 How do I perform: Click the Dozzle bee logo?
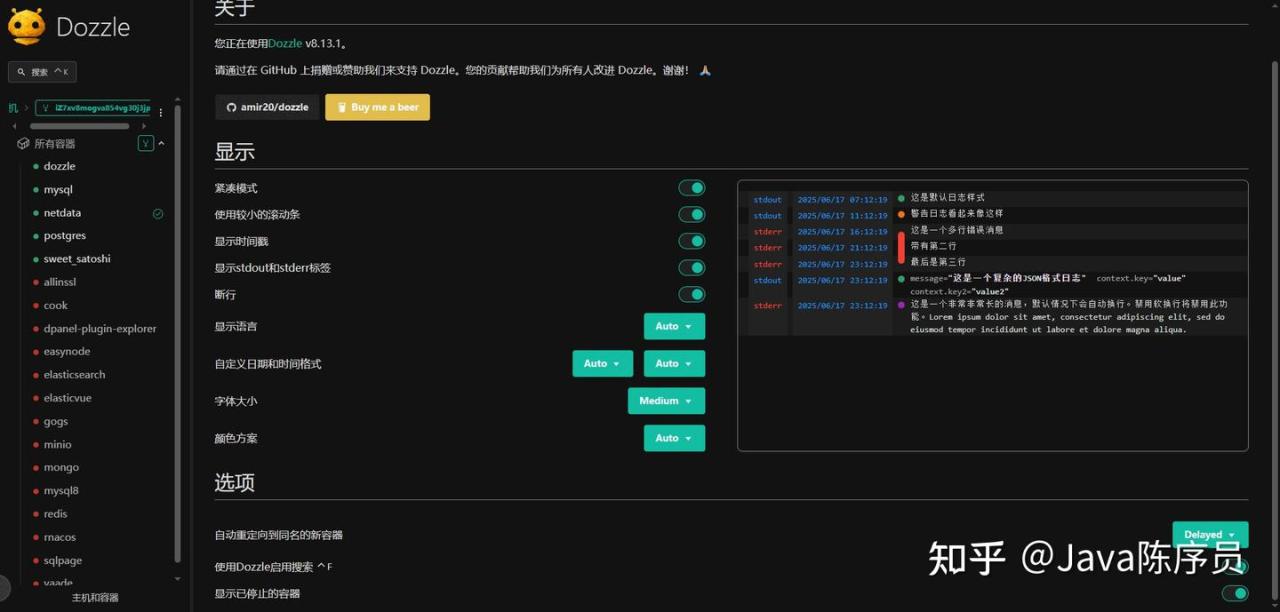[26, 26]
